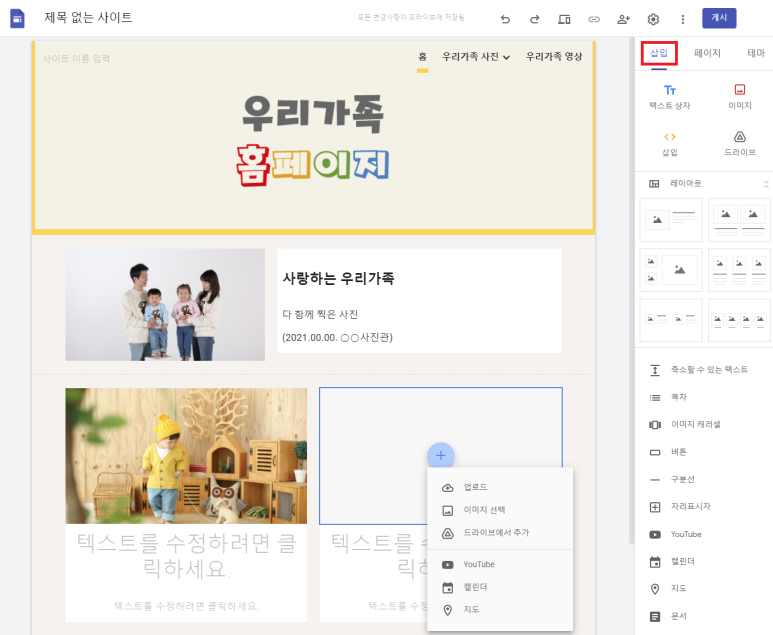Viewport: 773px width, 635px height.
Task: Click the blue plus placeholder button
Action: [441, 456]
